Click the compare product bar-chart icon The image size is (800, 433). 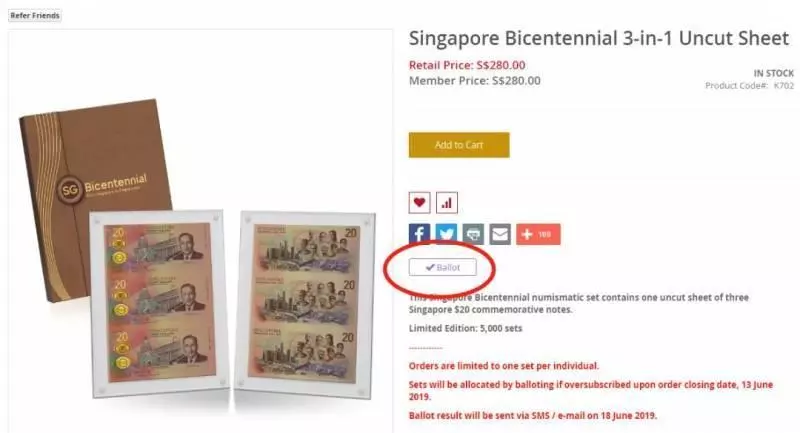447,203
